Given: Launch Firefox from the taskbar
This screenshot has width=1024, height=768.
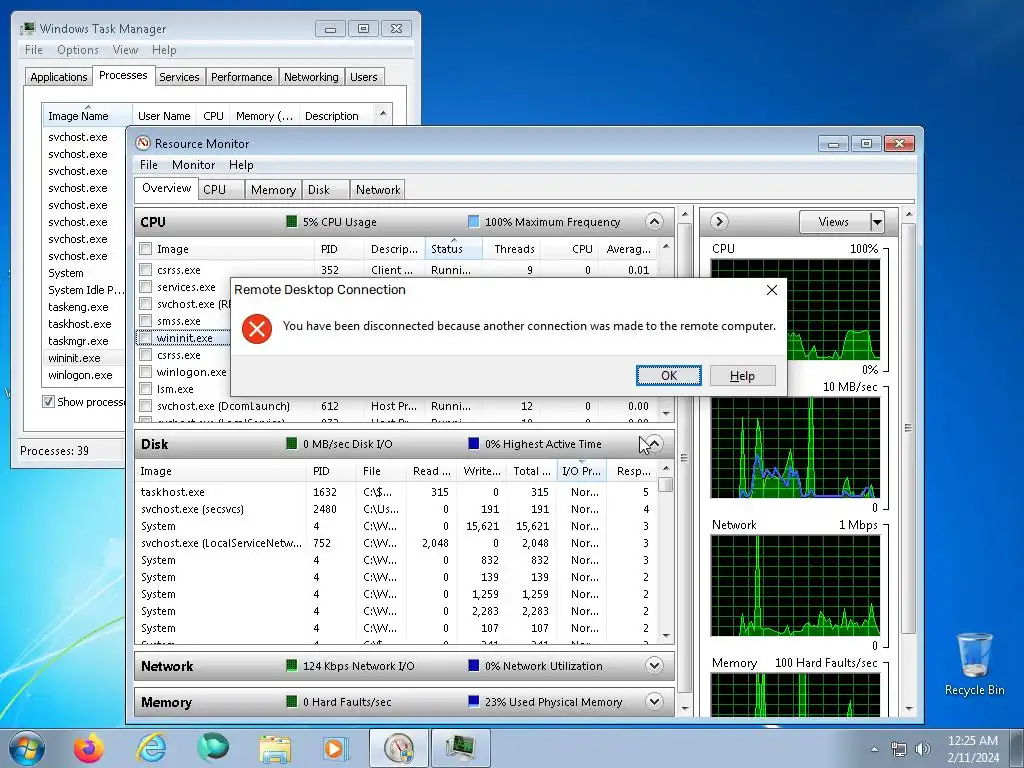Looking at the screenshot, I should coord(88,748).
